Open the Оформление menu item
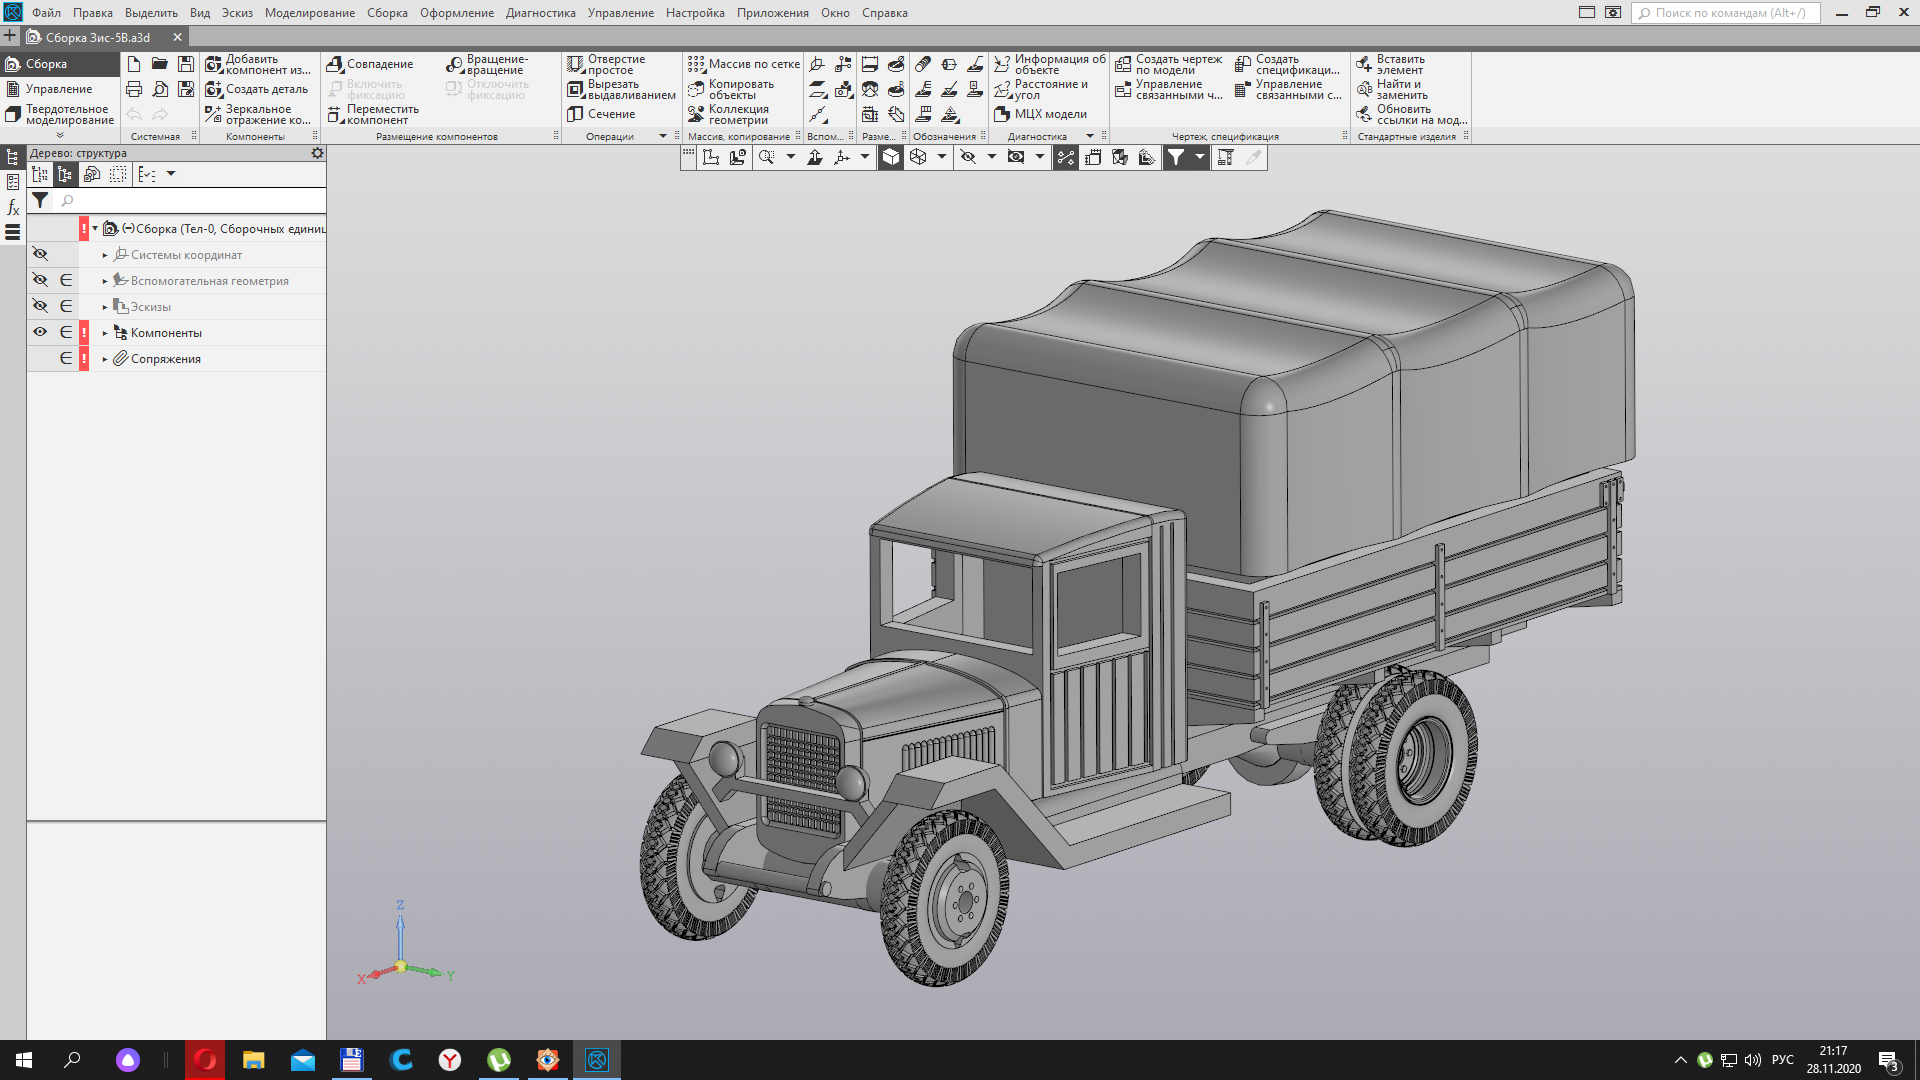 tap(455, 12)
